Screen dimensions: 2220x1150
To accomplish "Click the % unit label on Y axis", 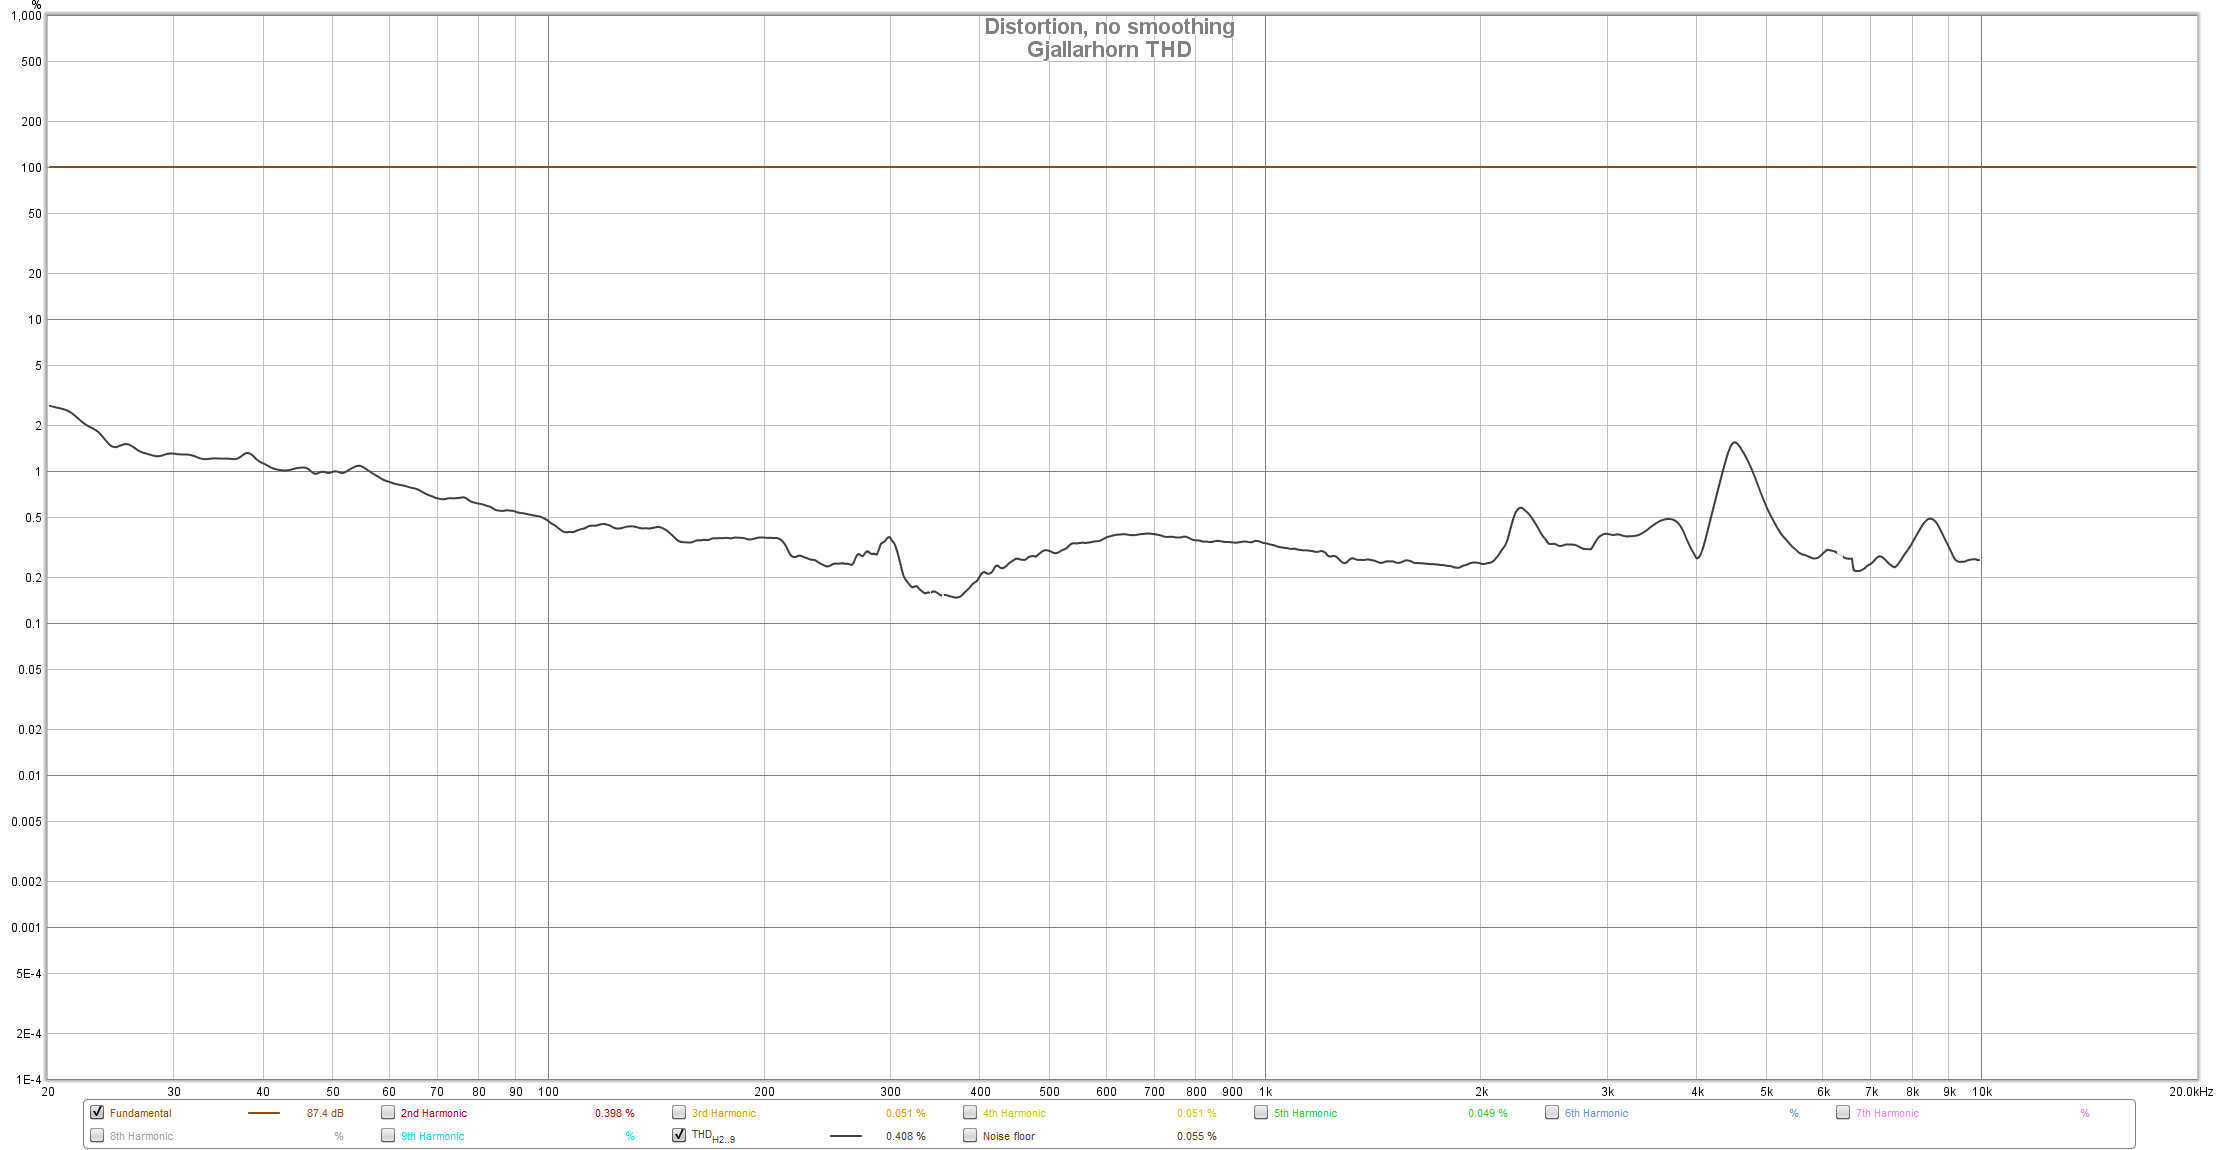I will coord(37,6).
